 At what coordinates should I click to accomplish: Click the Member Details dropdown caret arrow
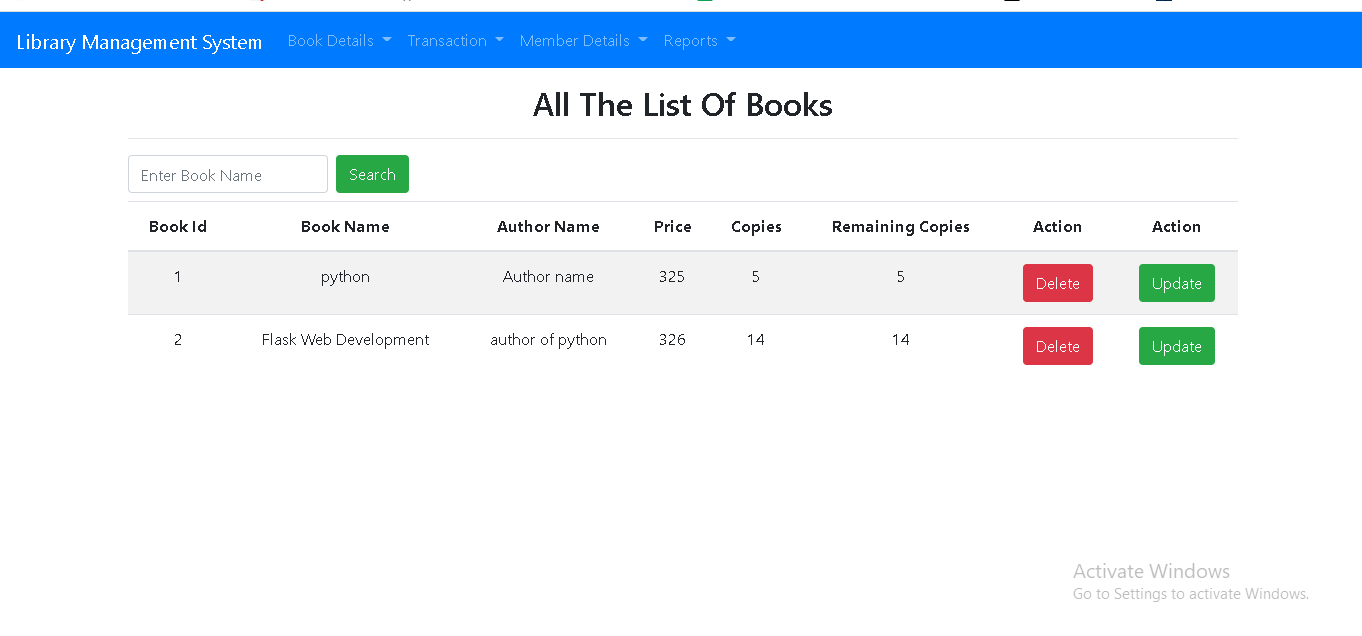click(644, 41)
